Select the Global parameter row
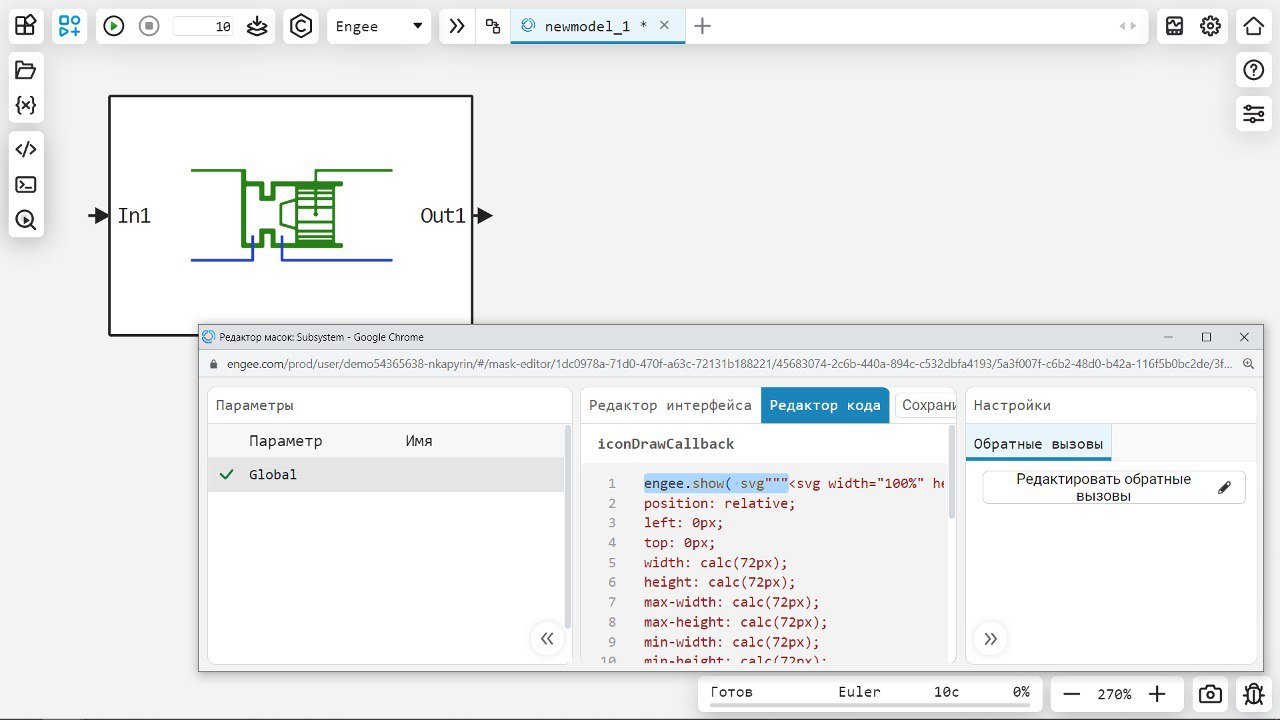The height and width of the screenshot is (720, 1280). coord(386,475)
